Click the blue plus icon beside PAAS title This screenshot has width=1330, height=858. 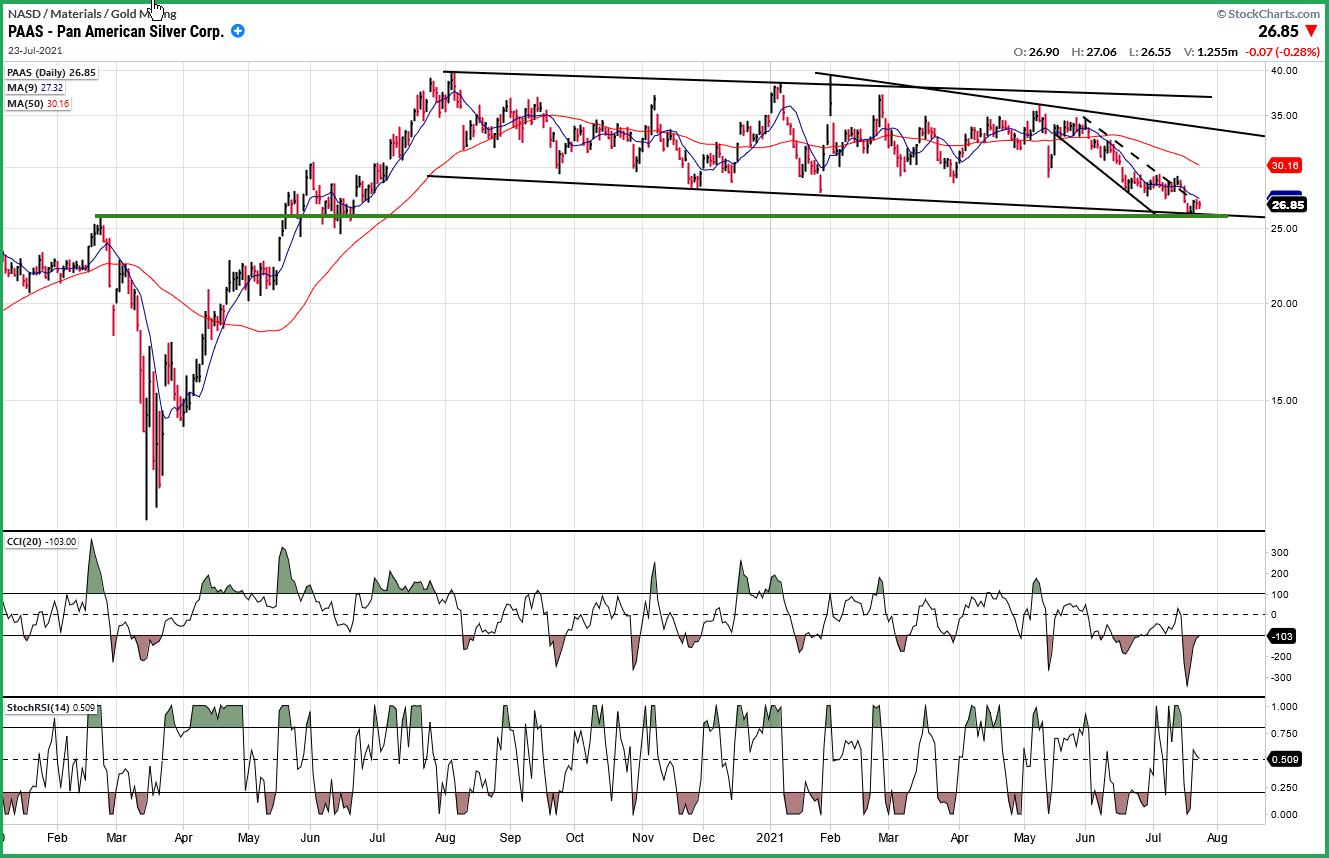tap(238, 31)
